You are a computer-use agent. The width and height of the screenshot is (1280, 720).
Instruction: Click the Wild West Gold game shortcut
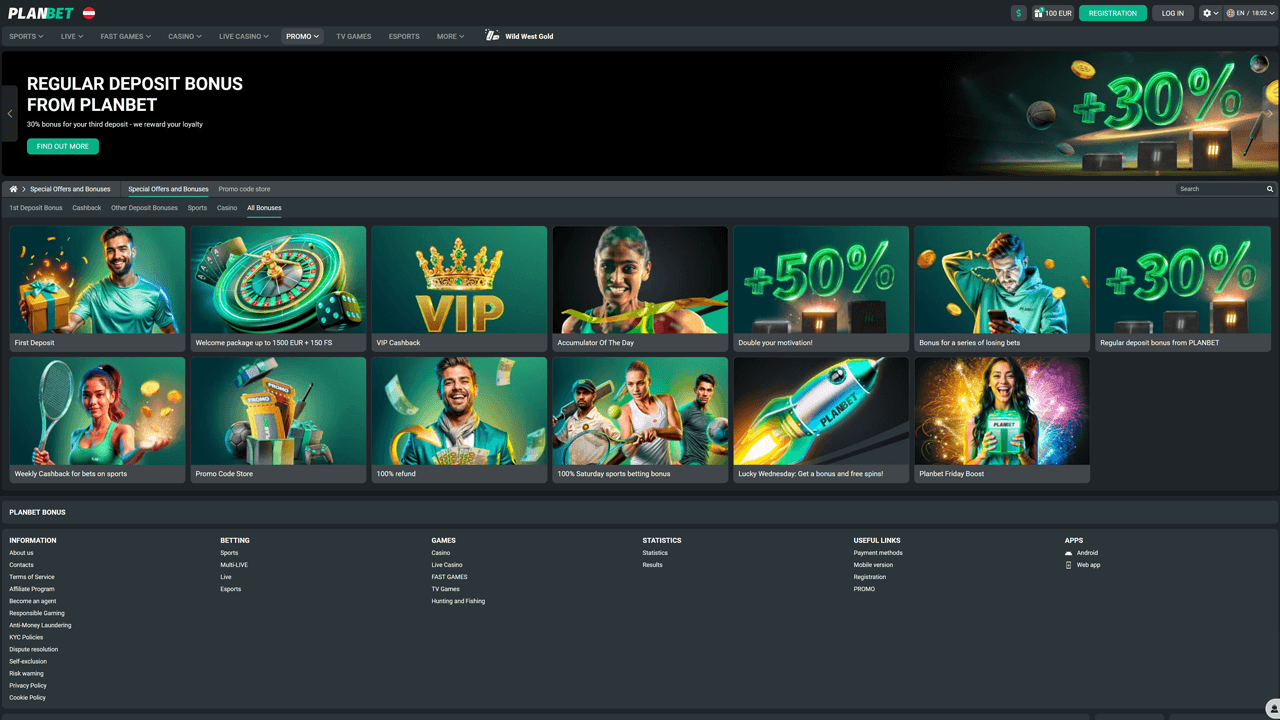point(519,36)
